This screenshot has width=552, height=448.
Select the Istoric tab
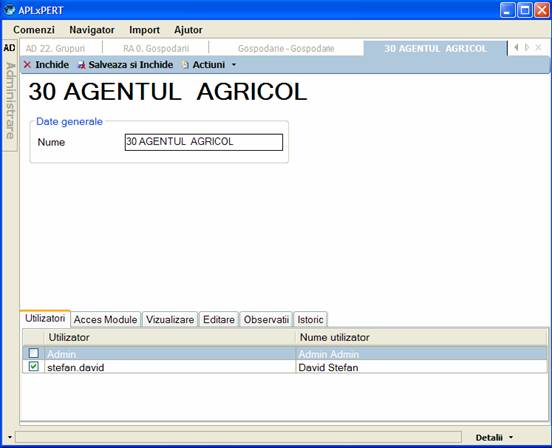point(310,320)
